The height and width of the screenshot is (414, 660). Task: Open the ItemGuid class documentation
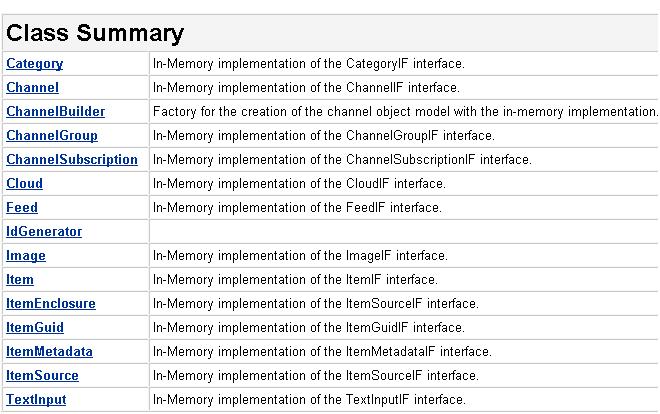point(35,327)
